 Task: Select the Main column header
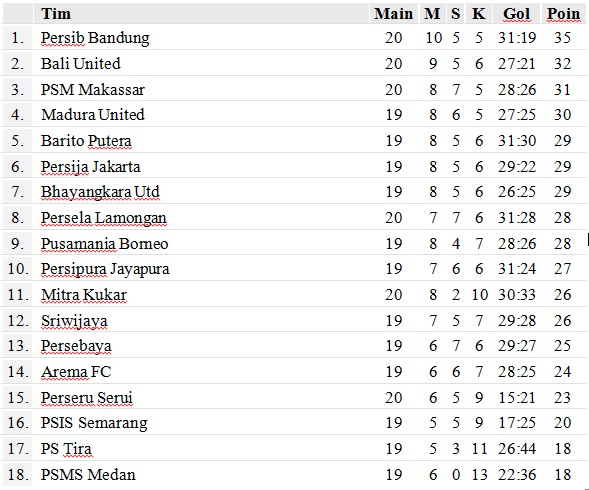(x=393, y=14)
